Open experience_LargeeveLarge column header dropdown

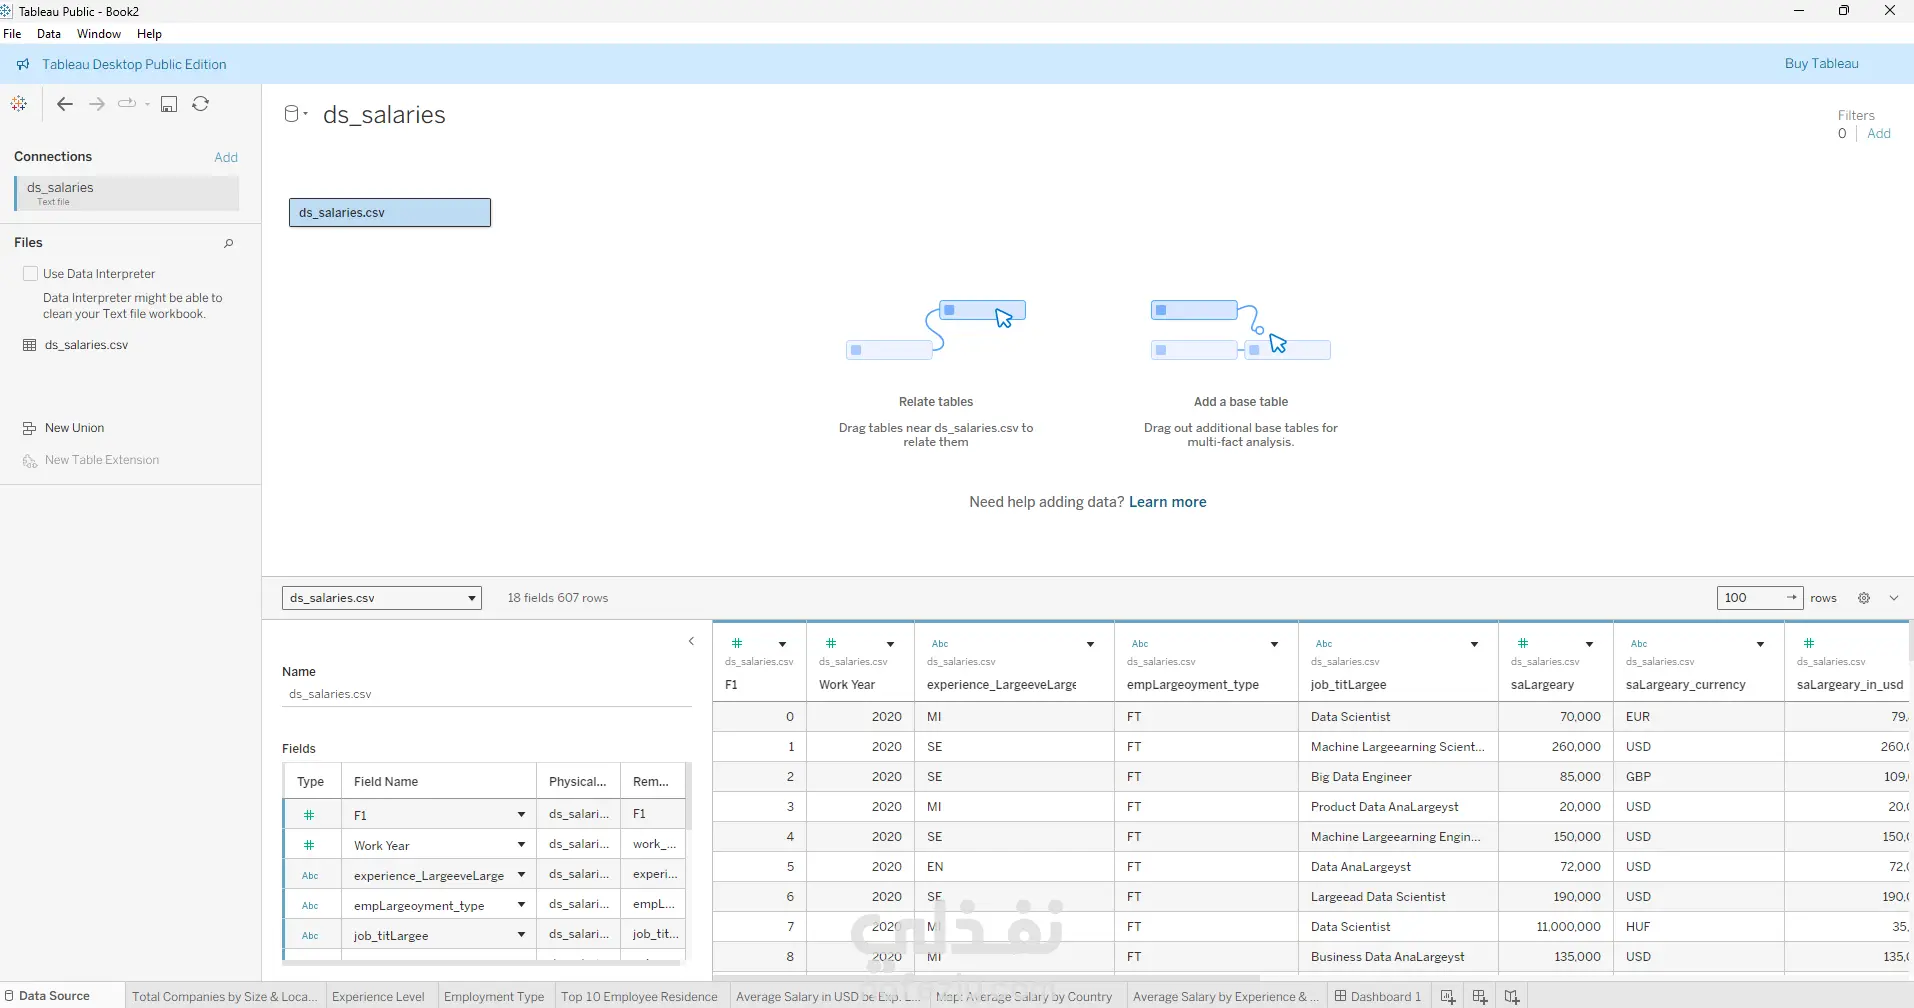pos(1091,644)
